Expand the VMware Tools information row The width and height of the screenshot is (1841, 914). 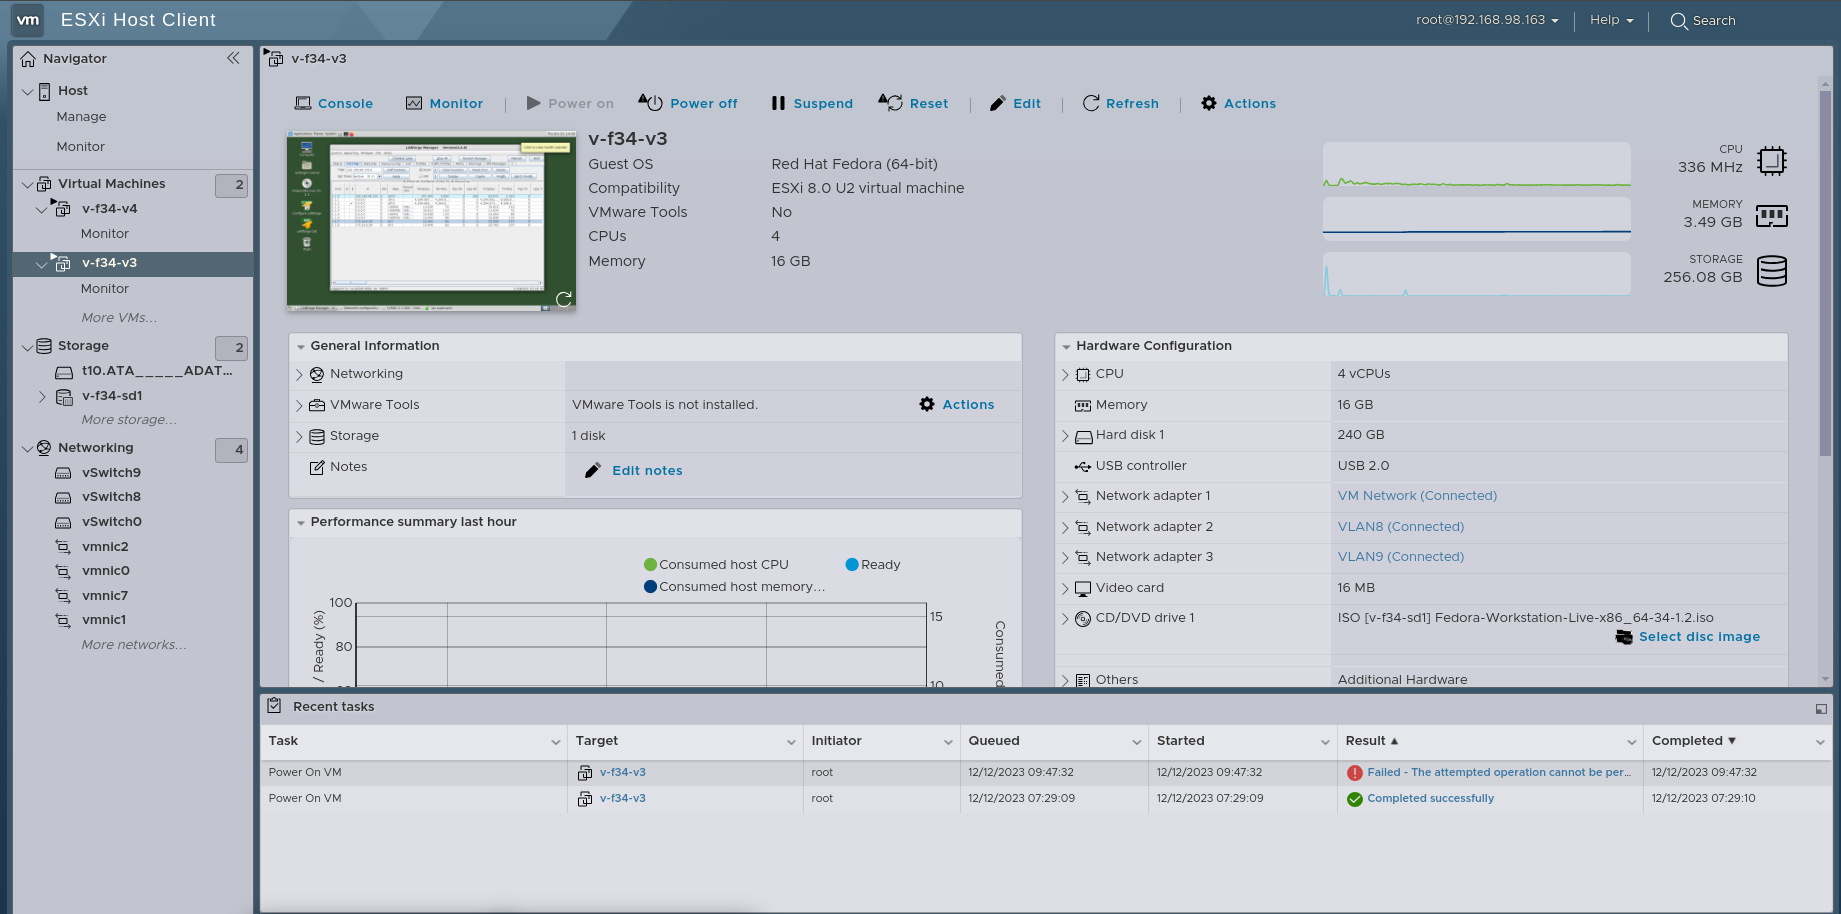click(x=299, y=405)
